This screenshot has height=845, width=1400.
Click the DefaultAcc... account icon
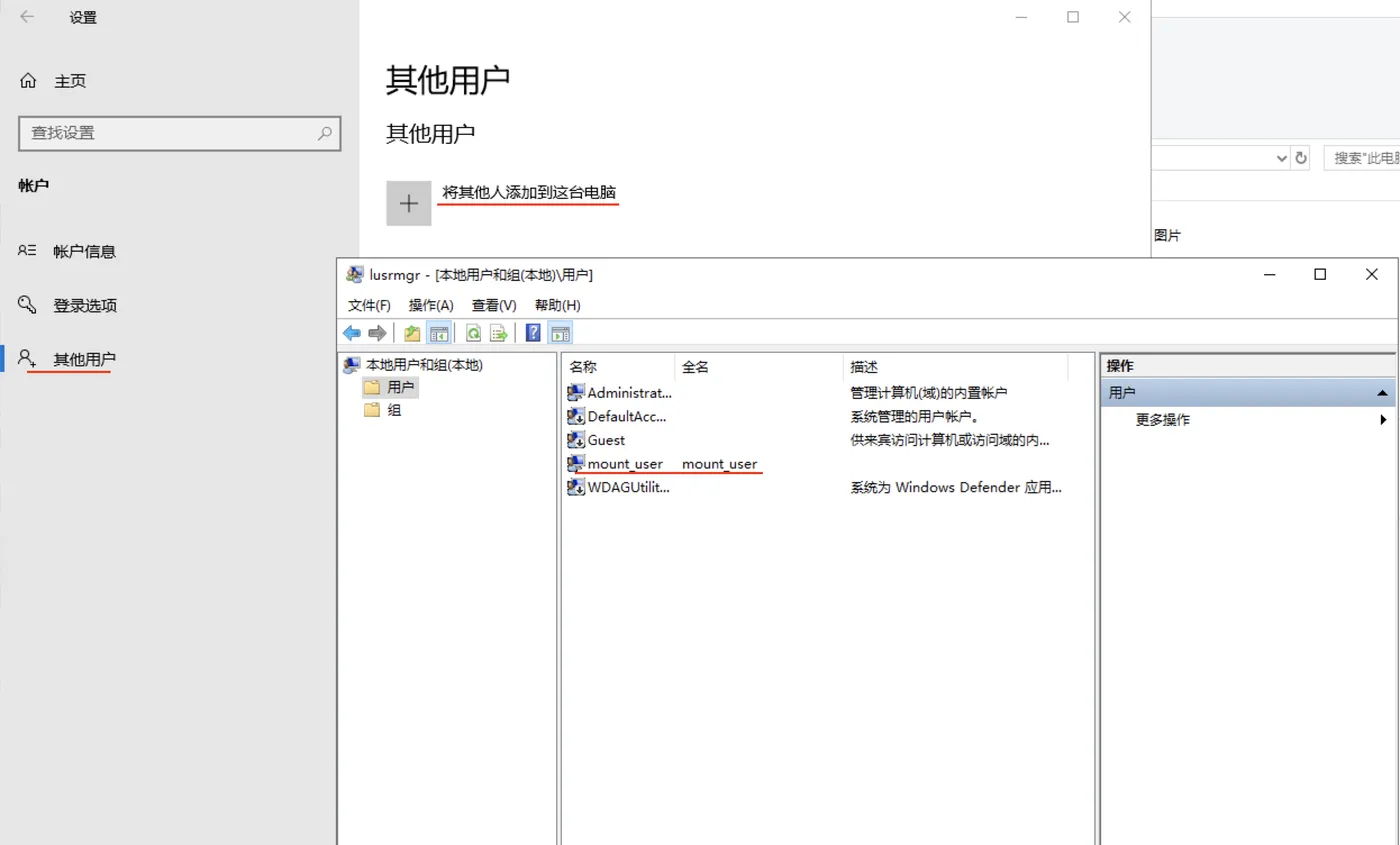coord(576,416)
